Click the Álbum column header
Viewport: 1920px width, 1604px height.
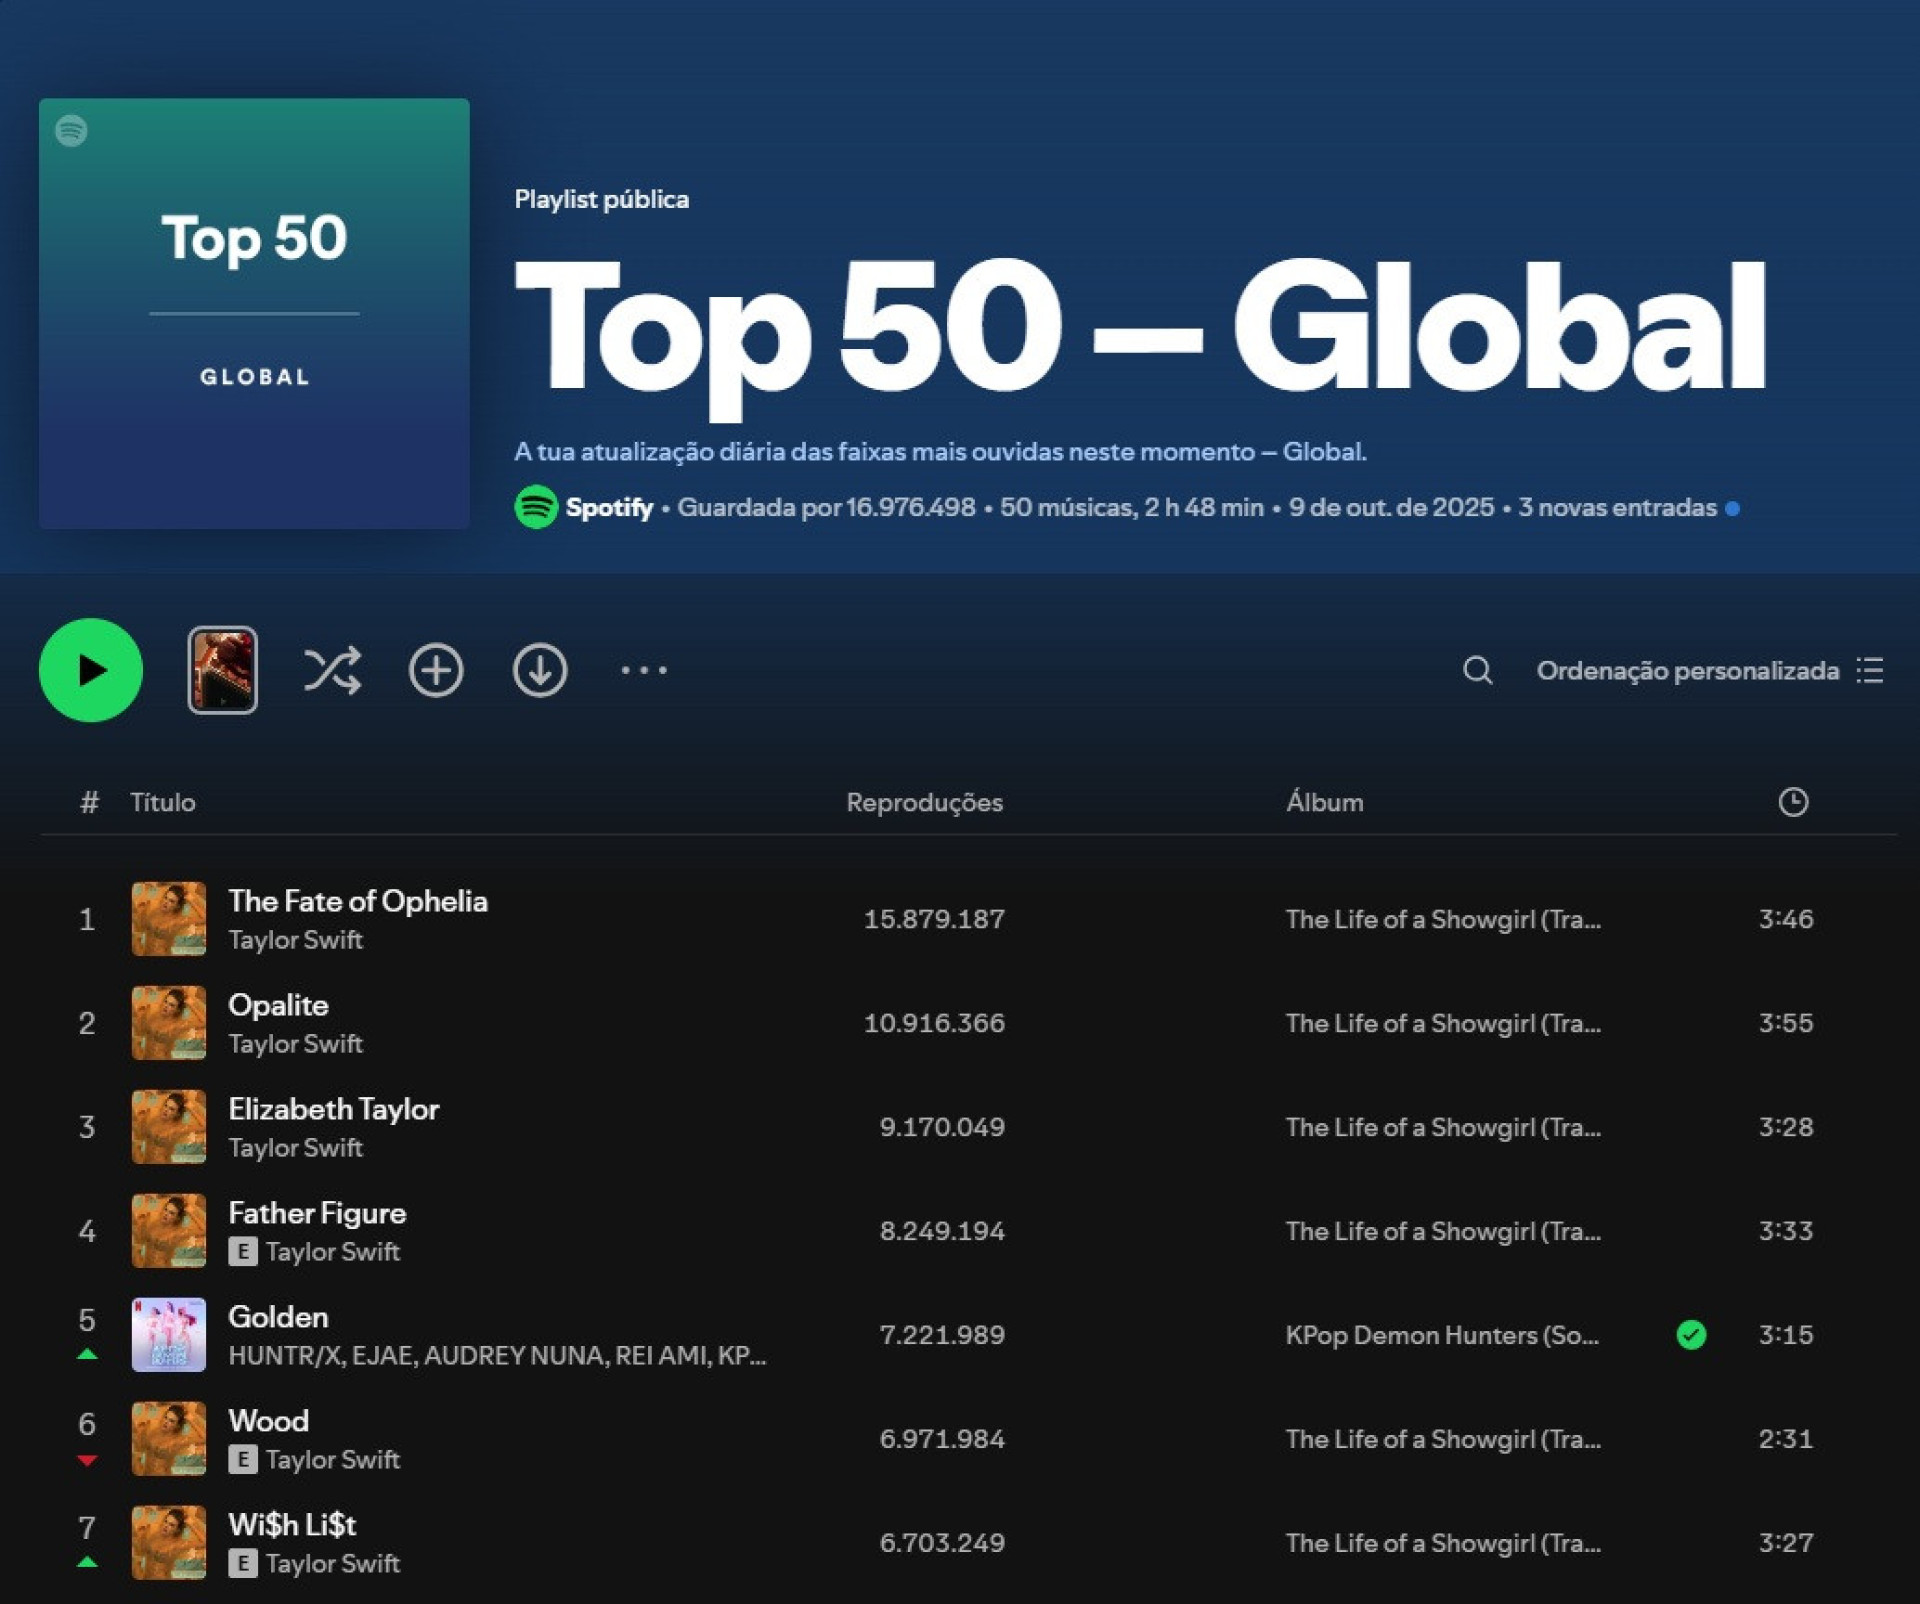pos(1324,802)
